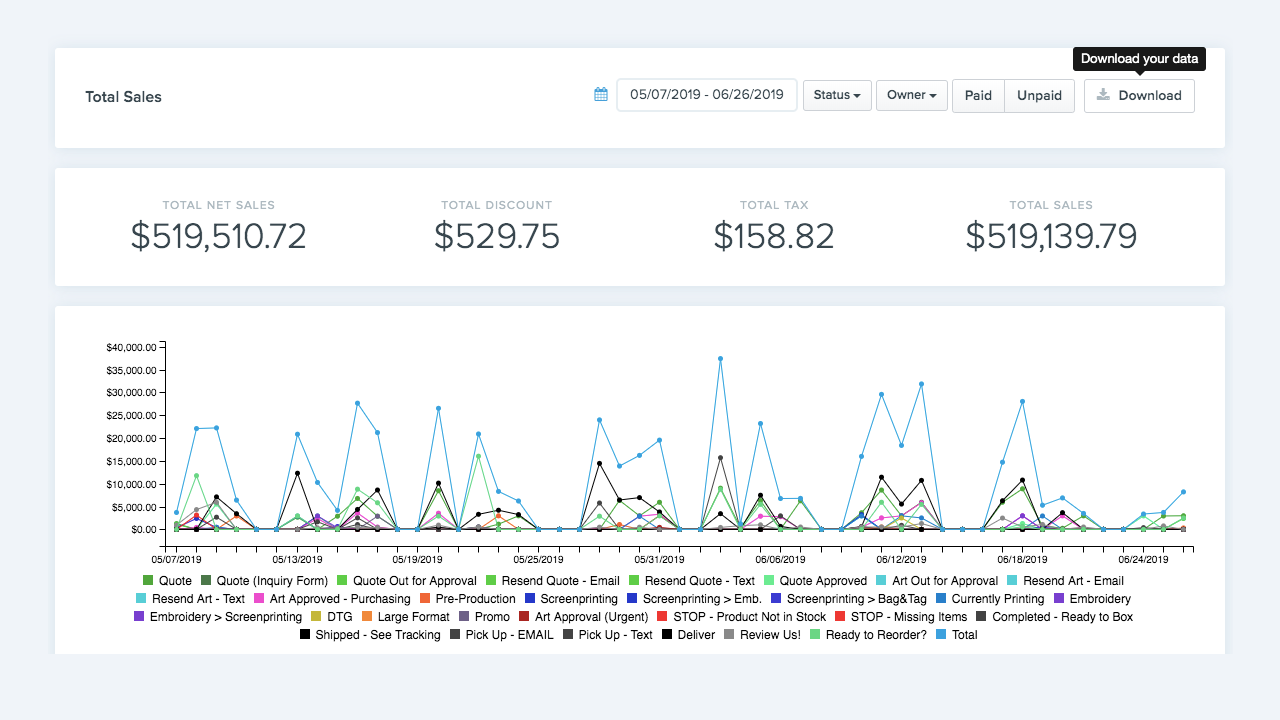Select the Currently Printing legend label
This screenshot has height=720, width=1280.
click(x=997, y=599)
